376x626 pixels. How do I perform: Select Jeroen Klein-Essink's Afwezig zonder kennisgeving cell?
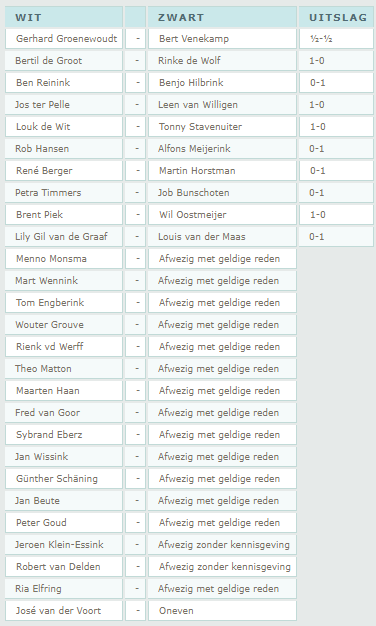tap(222, 544)
